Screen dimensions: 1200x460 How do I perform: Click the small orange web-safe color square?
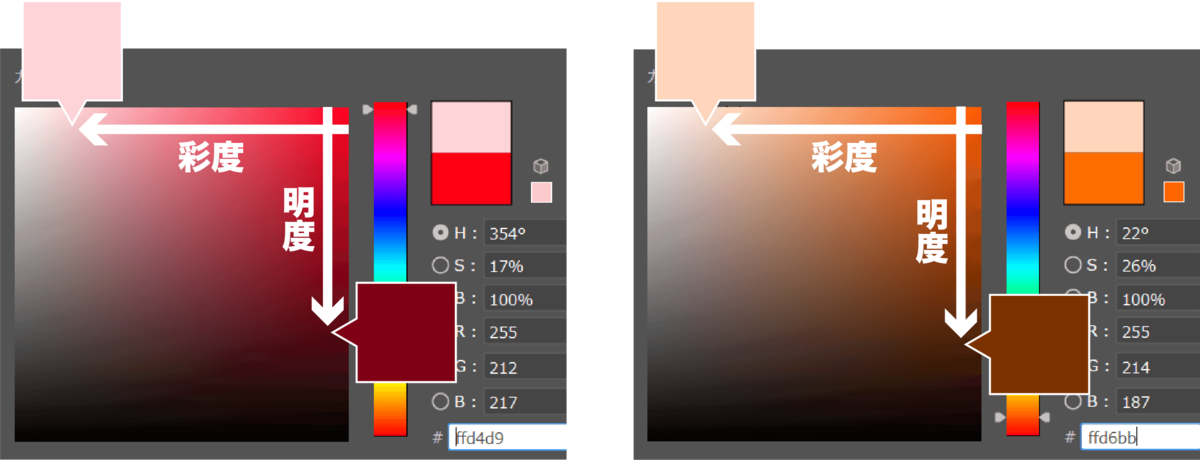point(1174,191)
